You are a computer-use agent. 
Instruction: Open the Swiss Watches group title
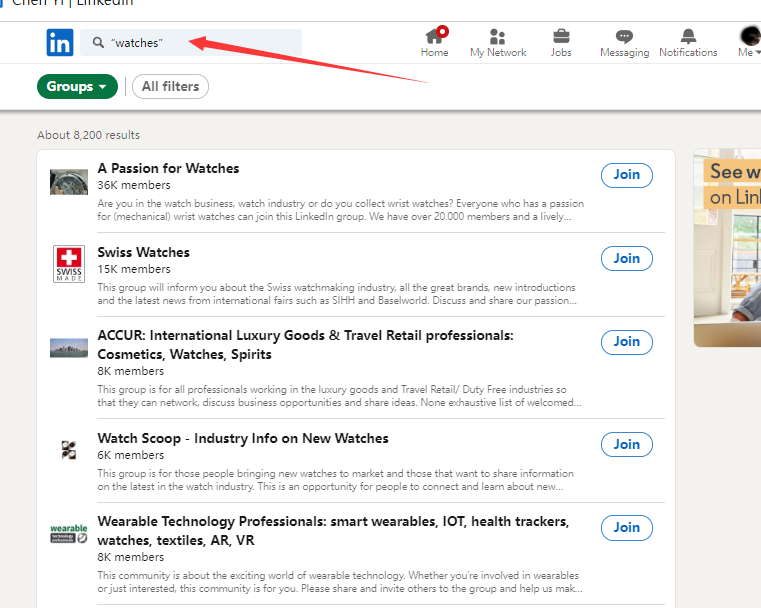[x=144, y=252]
